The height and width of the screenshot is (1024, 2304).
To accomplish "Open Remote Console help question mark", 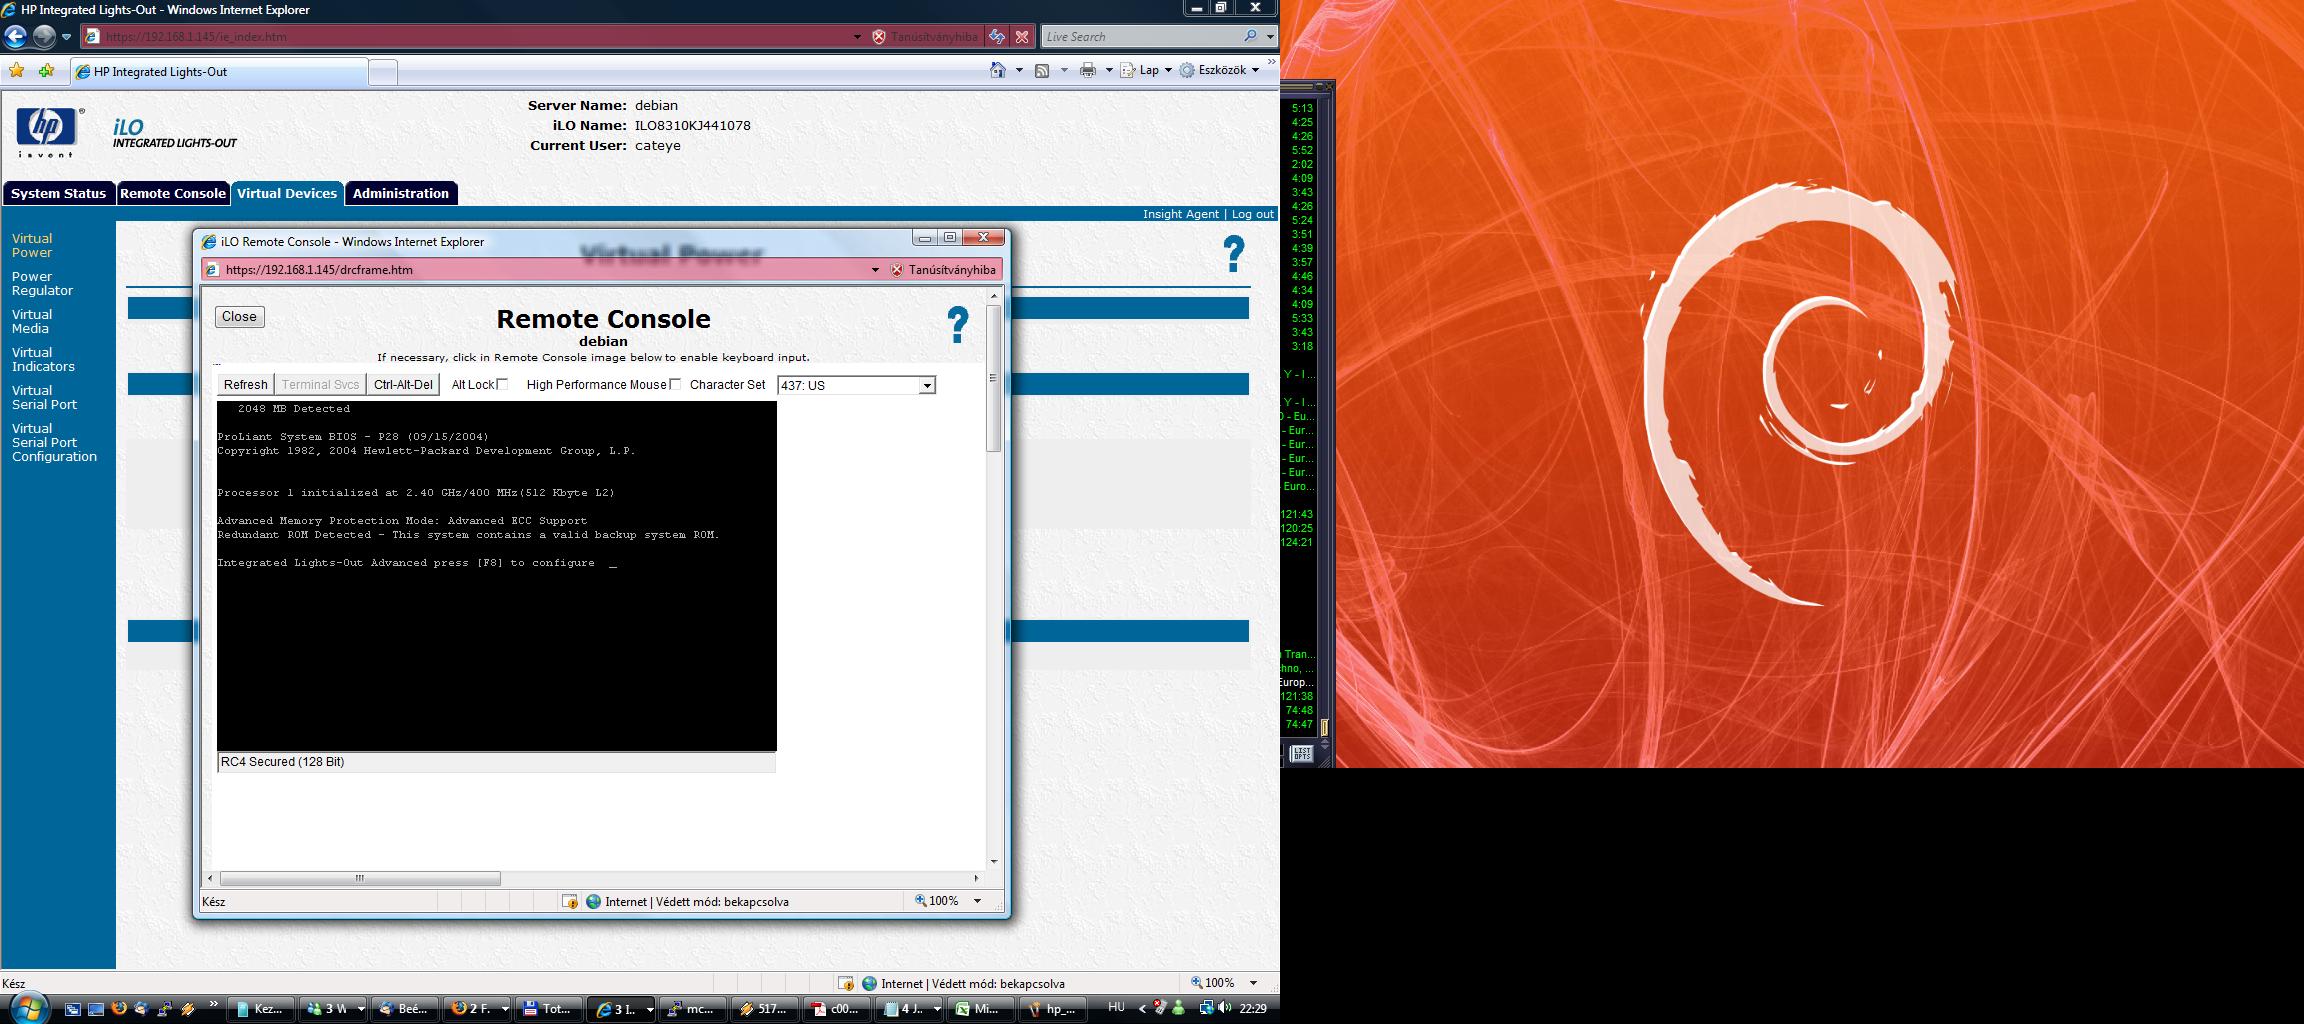I will point(957,326).
